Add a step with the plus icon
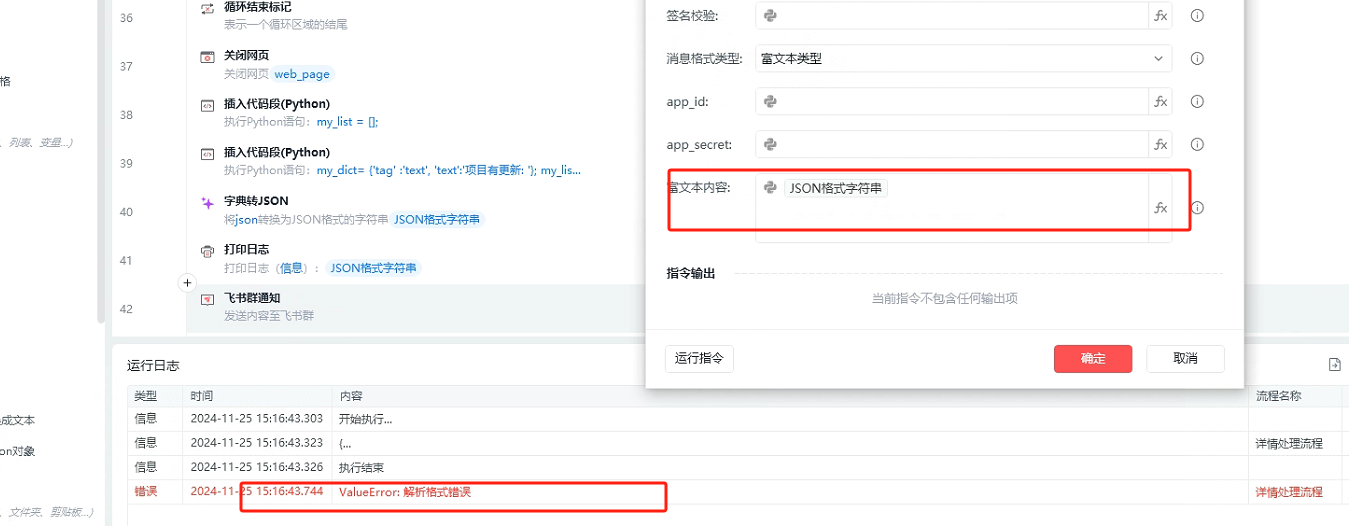1349x526 pixels. (x=187, y=284)
